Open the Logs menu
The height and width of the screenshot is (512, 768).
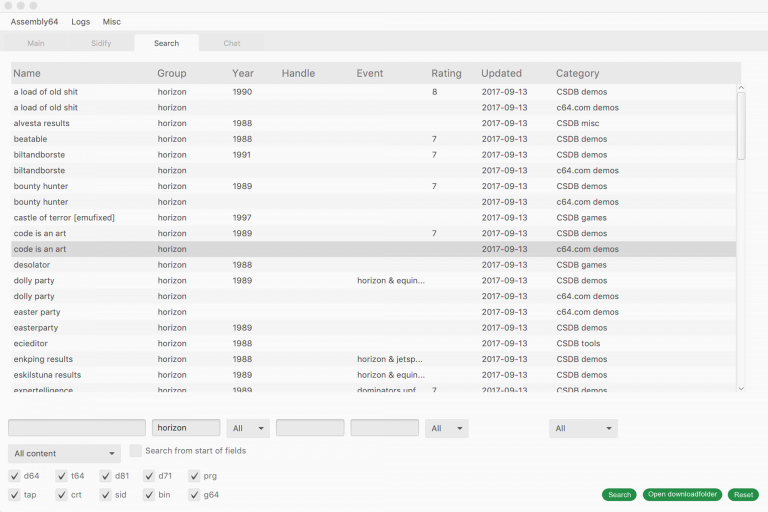(x=80, y=21)
